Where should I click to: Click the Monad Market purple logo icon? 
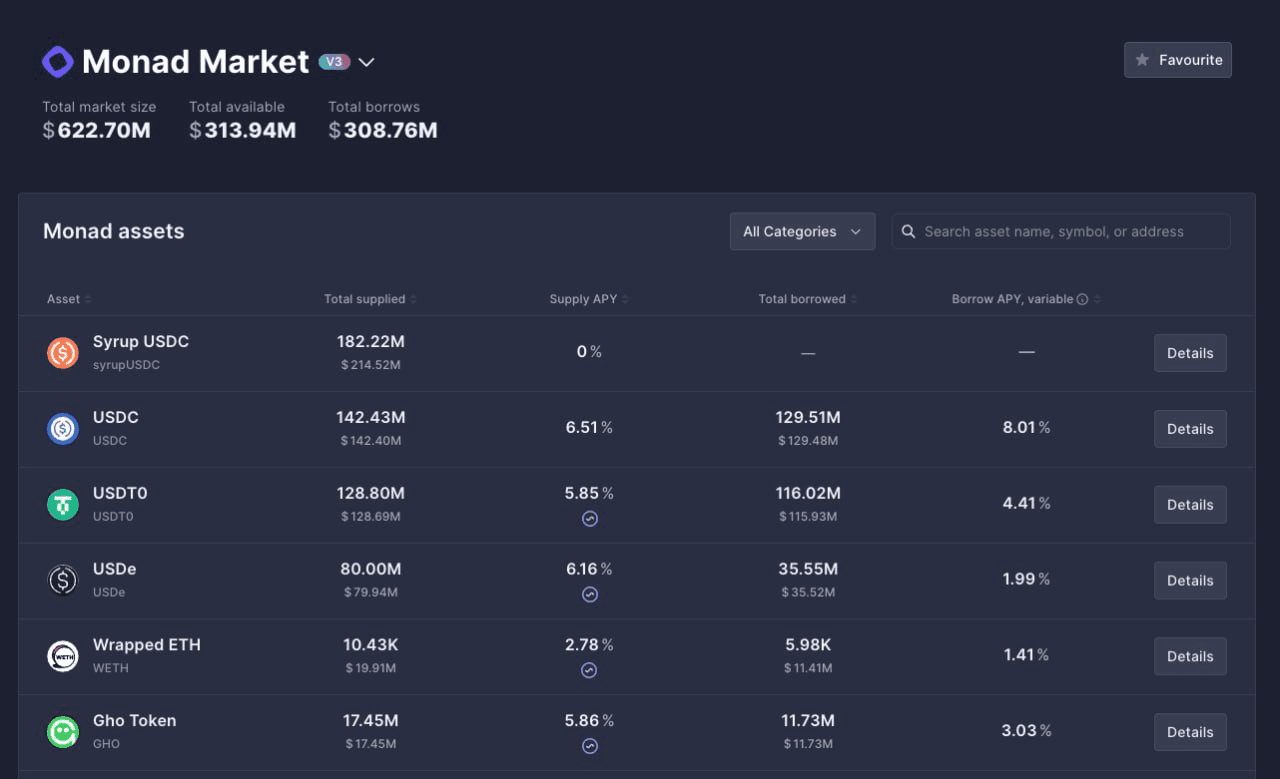[x=58, y=62]
